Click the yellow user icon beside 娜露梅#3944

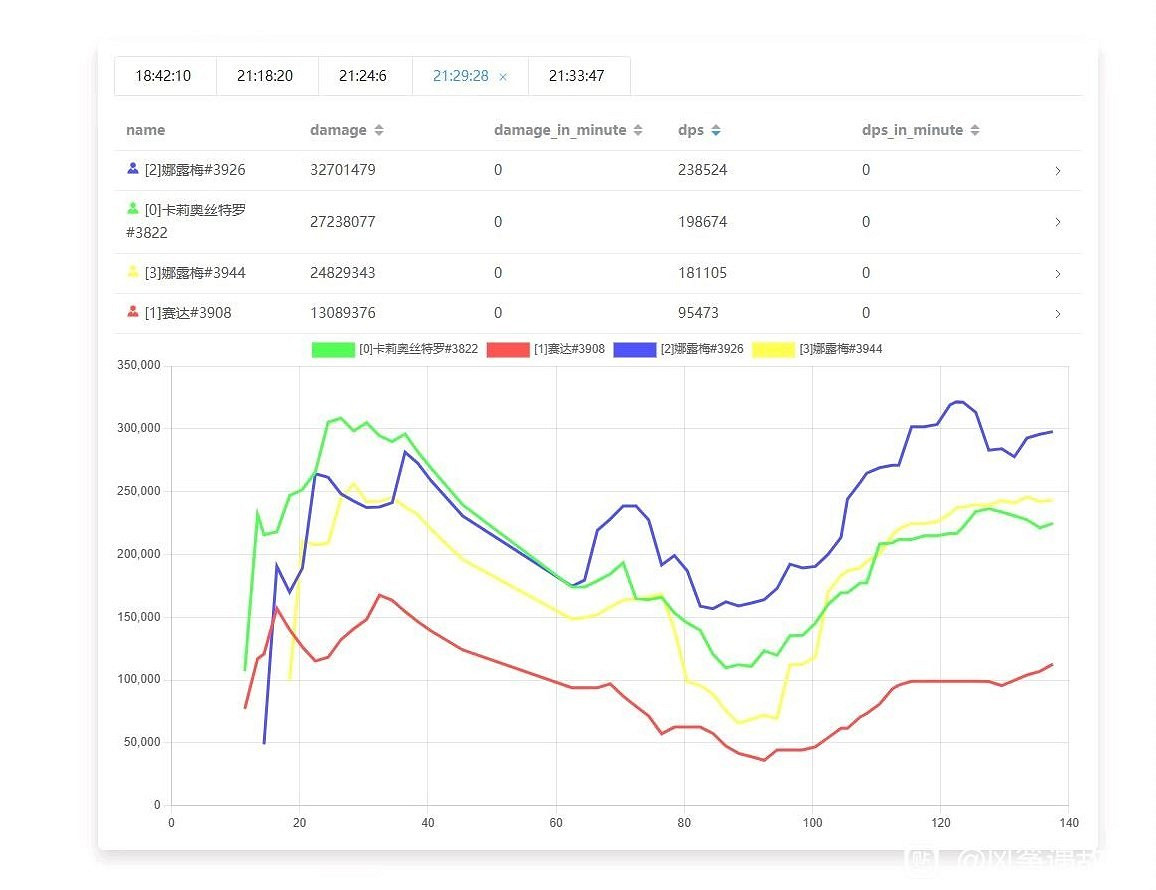point(133,272)
